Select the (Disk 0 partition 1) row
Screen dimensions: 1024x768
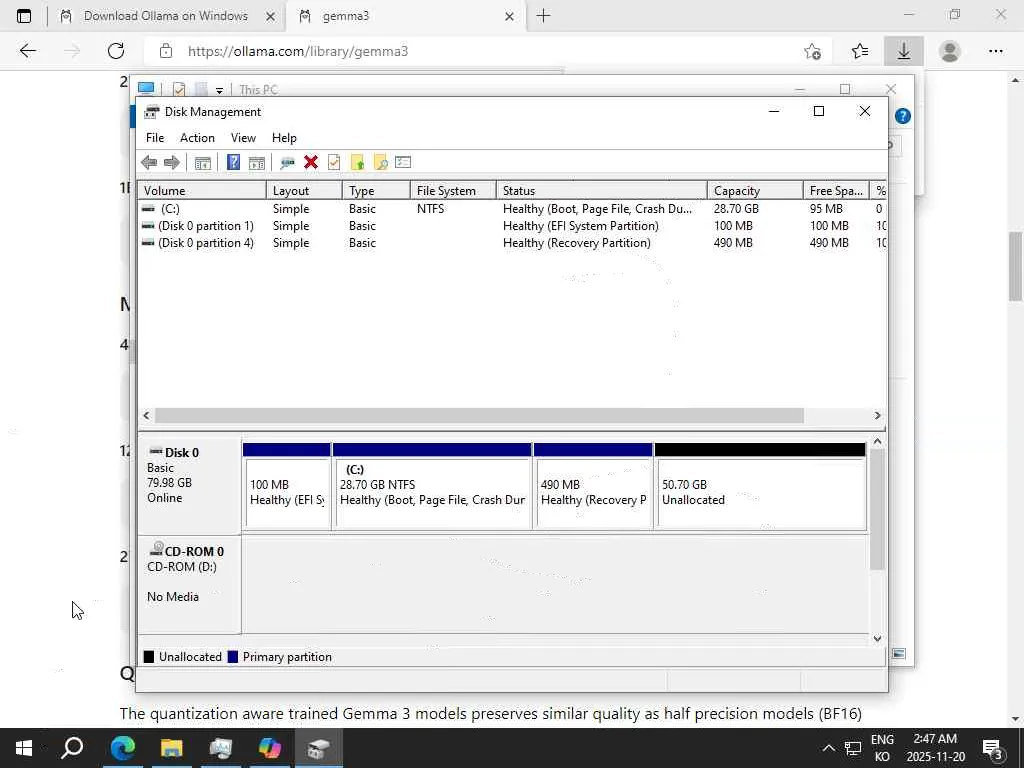click(512, 226)
